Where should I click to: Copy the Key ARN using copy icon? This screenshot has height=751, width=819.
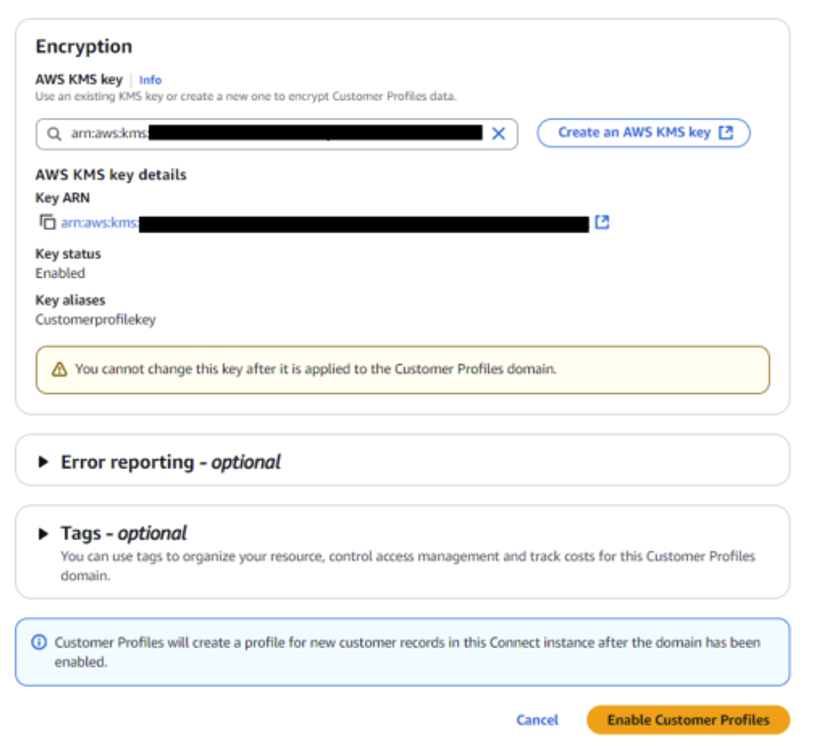coord(48,222)
